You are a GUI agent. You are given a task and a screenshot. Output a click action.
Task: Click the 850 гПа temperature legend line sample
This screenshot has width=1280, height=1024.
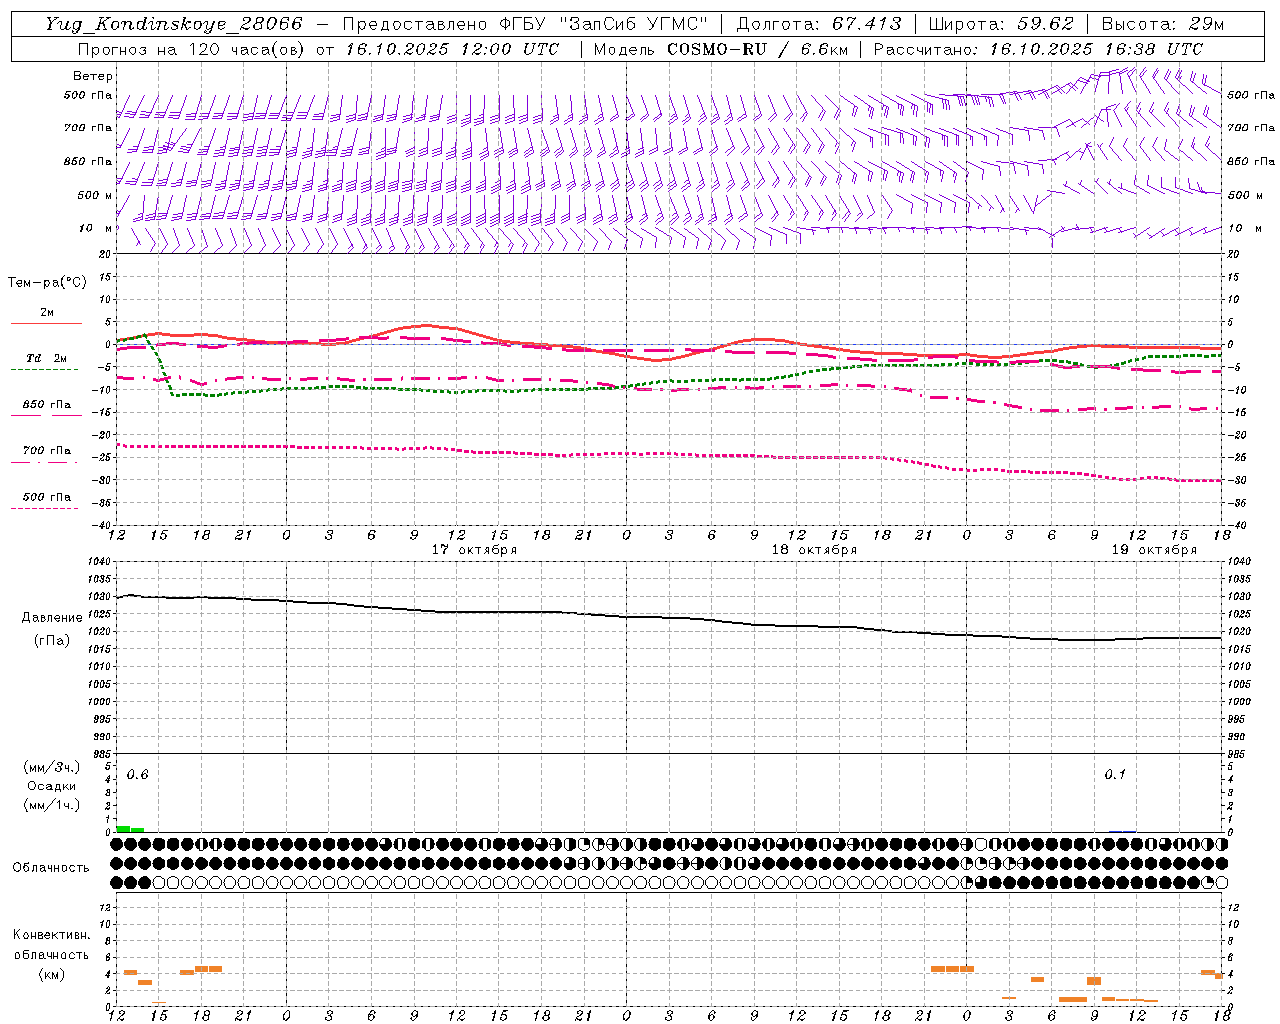pyautogui.click(x=47, y=415)
